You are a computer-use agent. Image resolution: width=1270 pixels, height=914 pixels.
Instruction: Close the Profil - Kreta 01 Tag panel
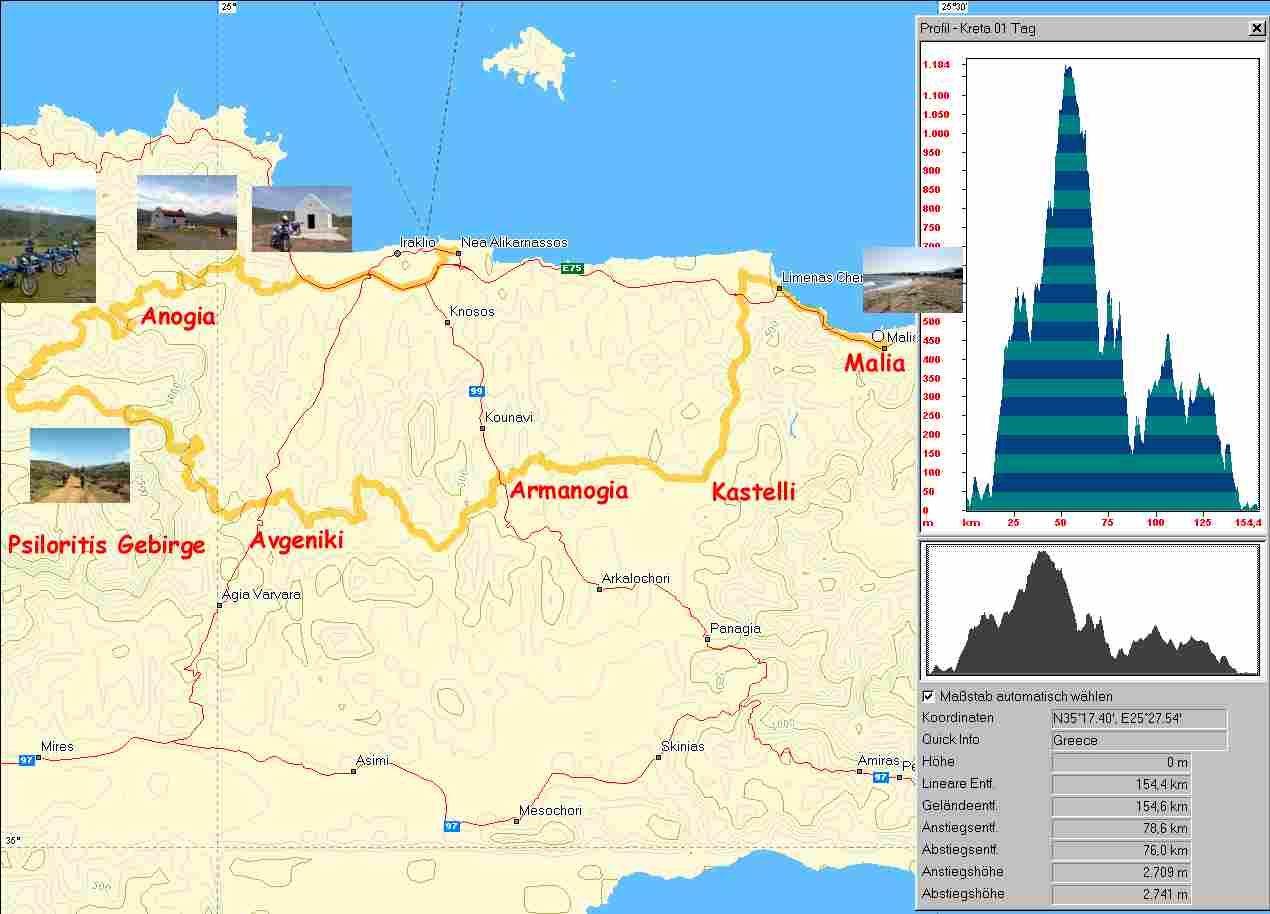coord(1256,29)
